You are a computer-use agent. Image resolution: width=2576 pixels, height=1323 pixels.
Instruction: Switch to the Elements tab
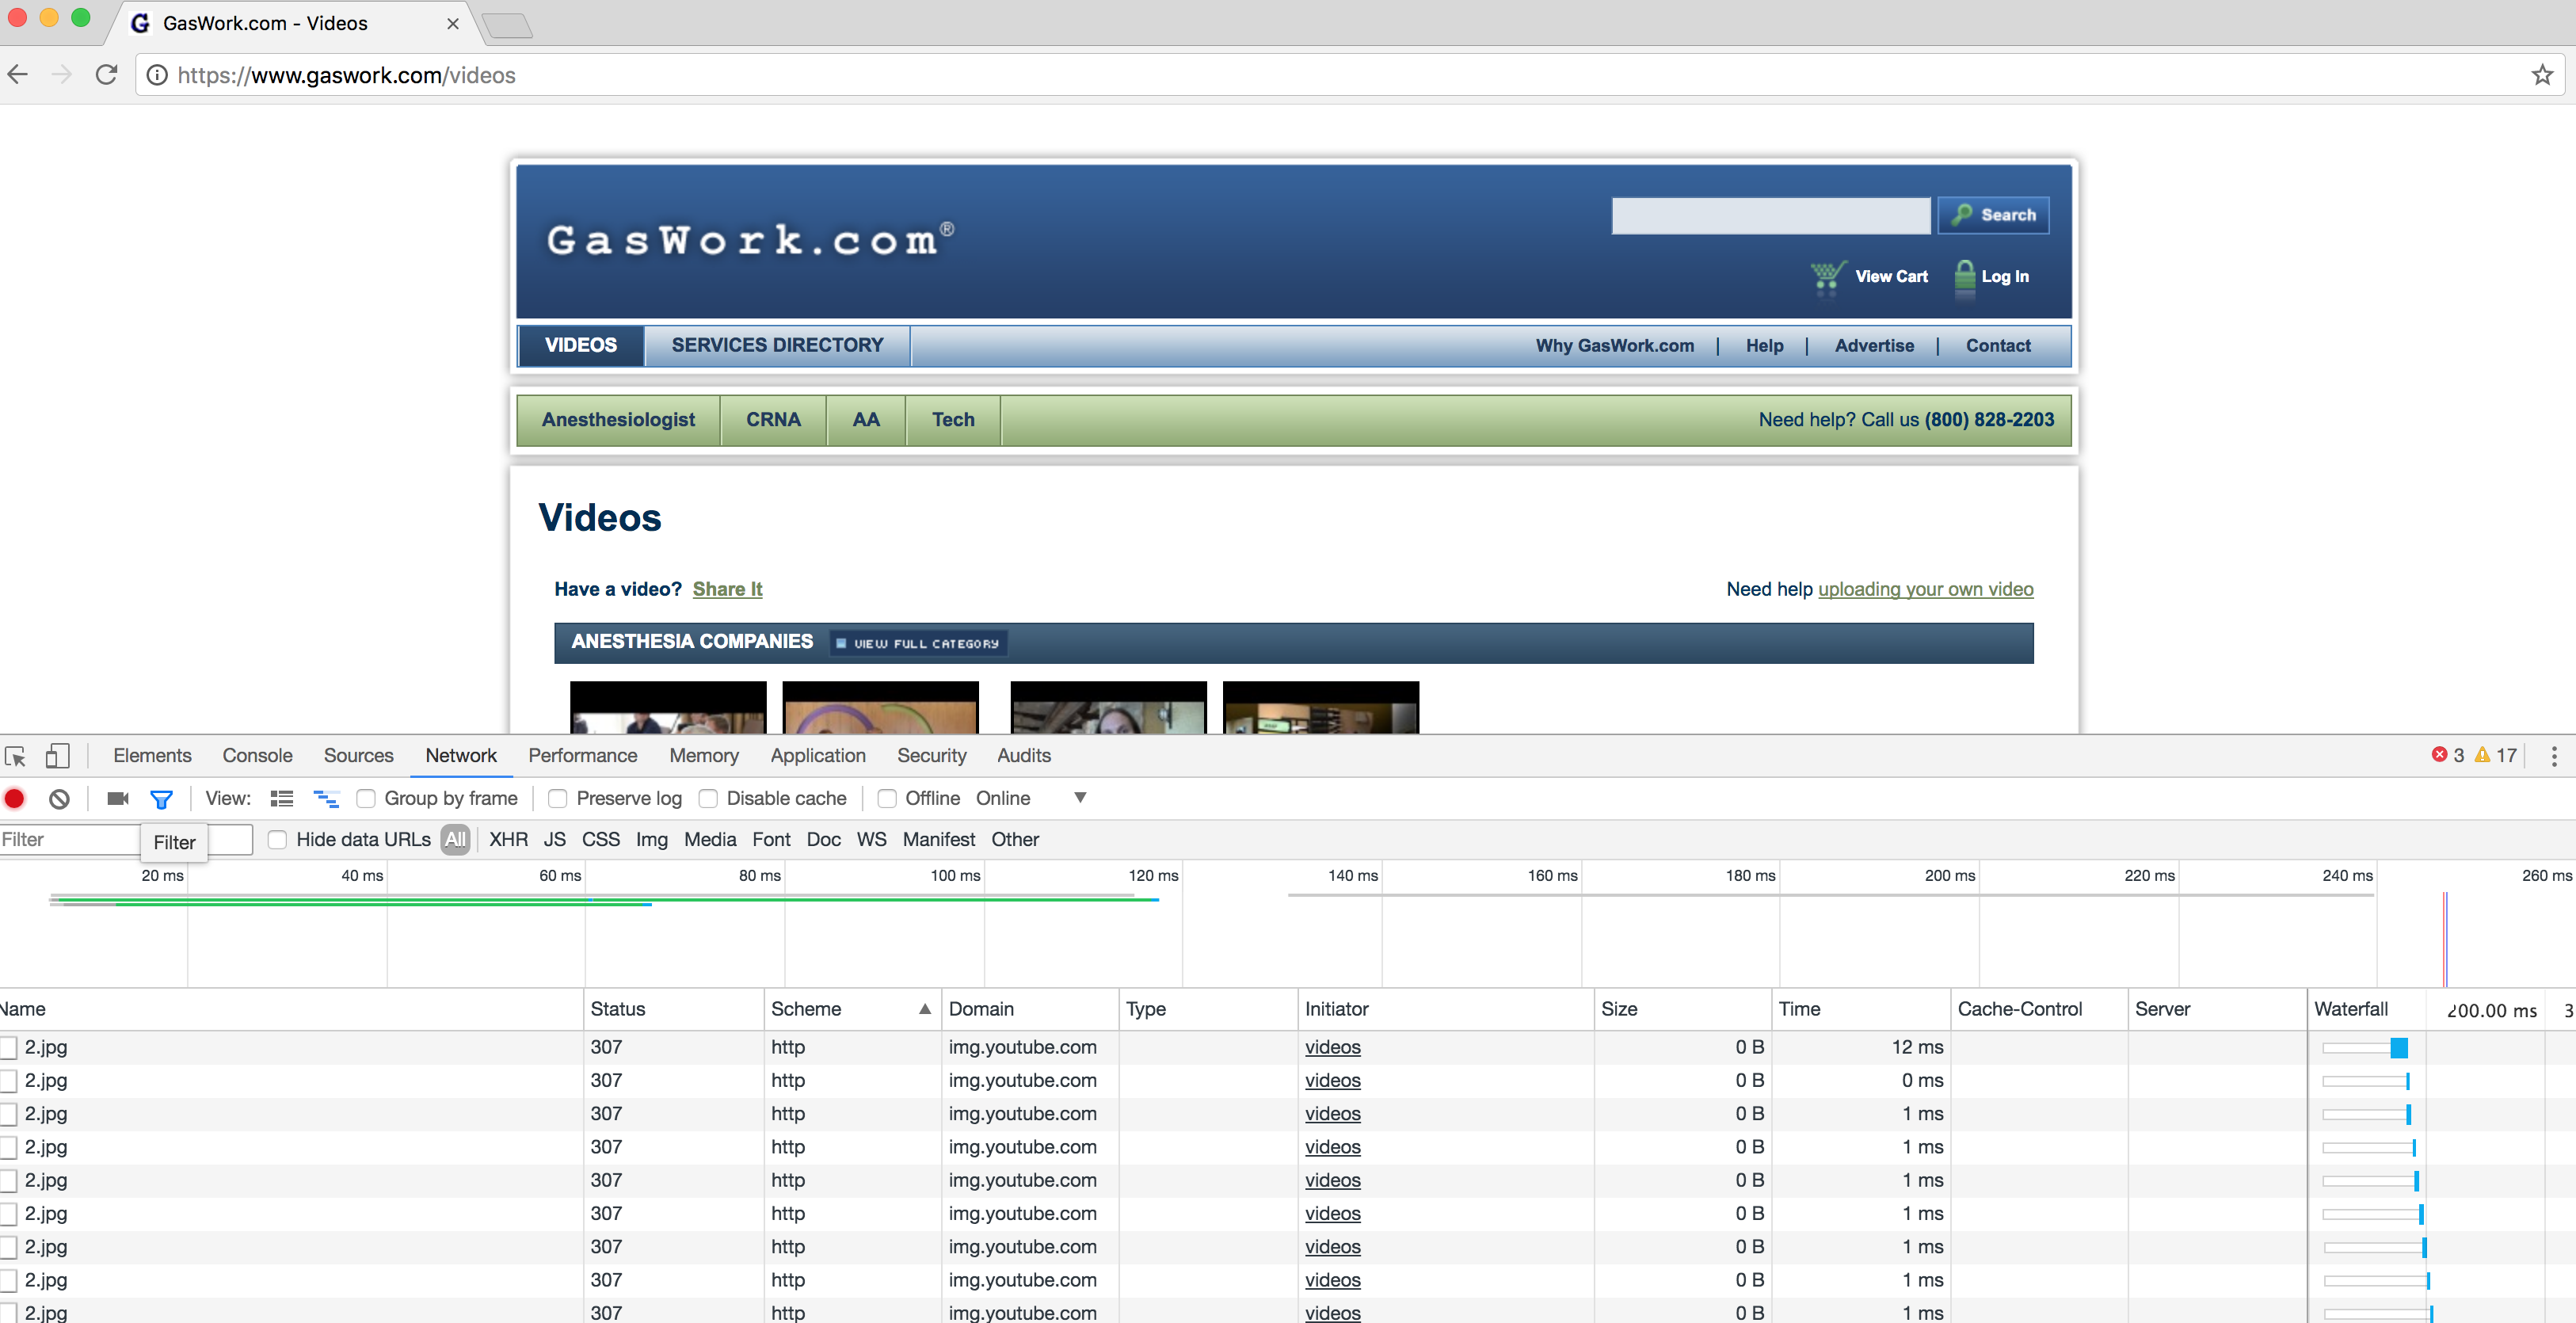152,756
